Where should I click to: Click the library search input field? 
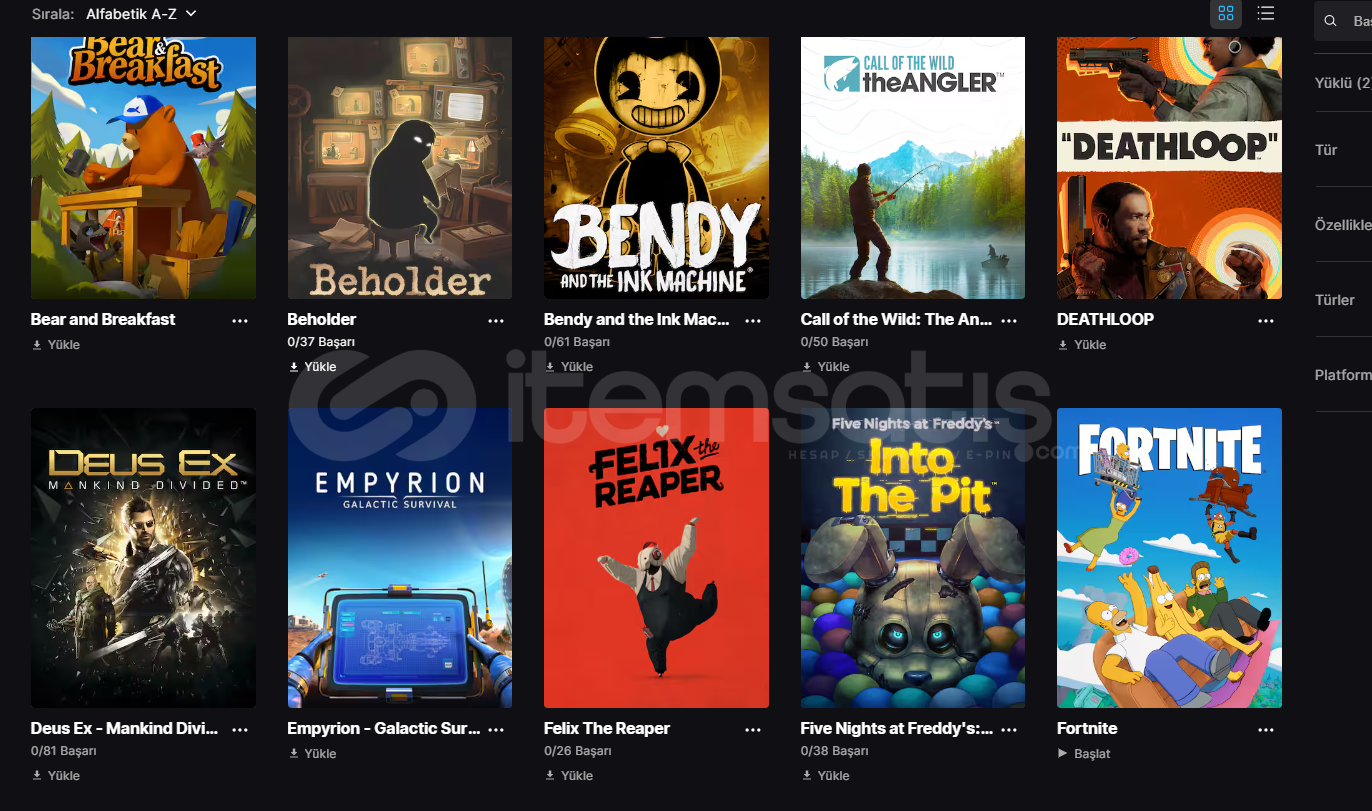(x=1343, y=20)
